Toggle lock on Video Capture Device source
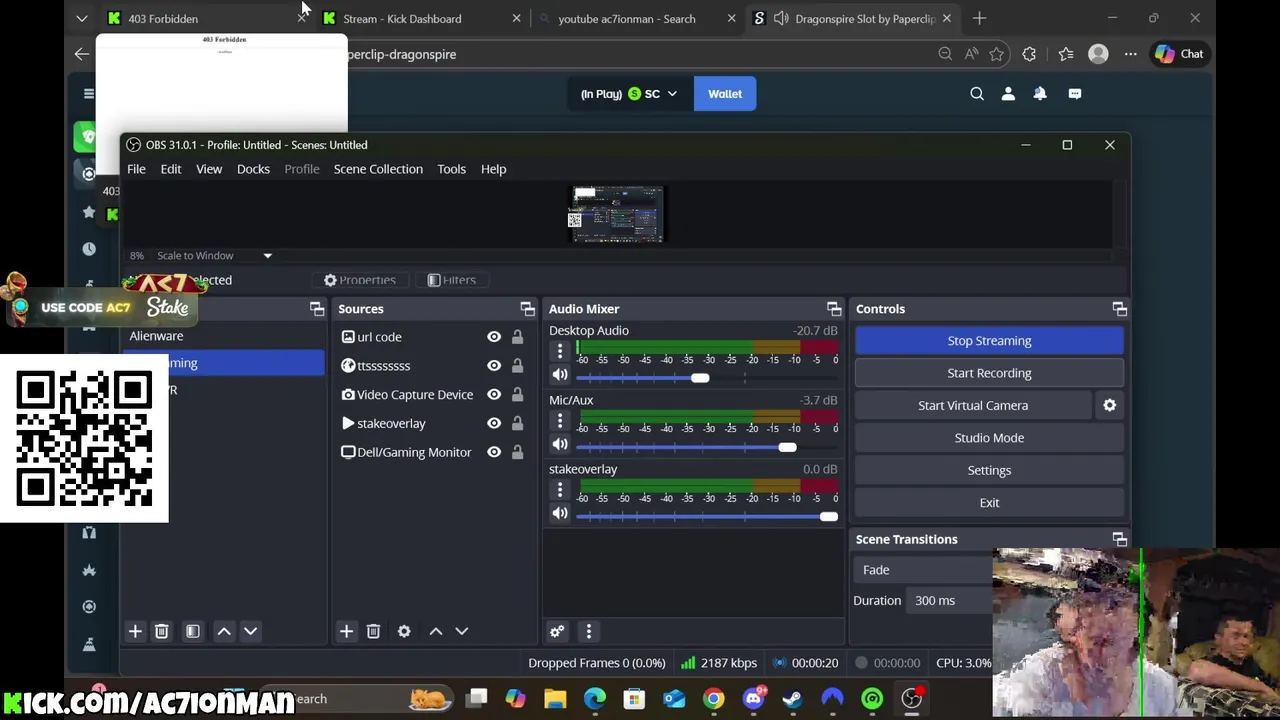The height and width of the screenshot is (720, 1280). pyautogui.click(x=517, y=395)
